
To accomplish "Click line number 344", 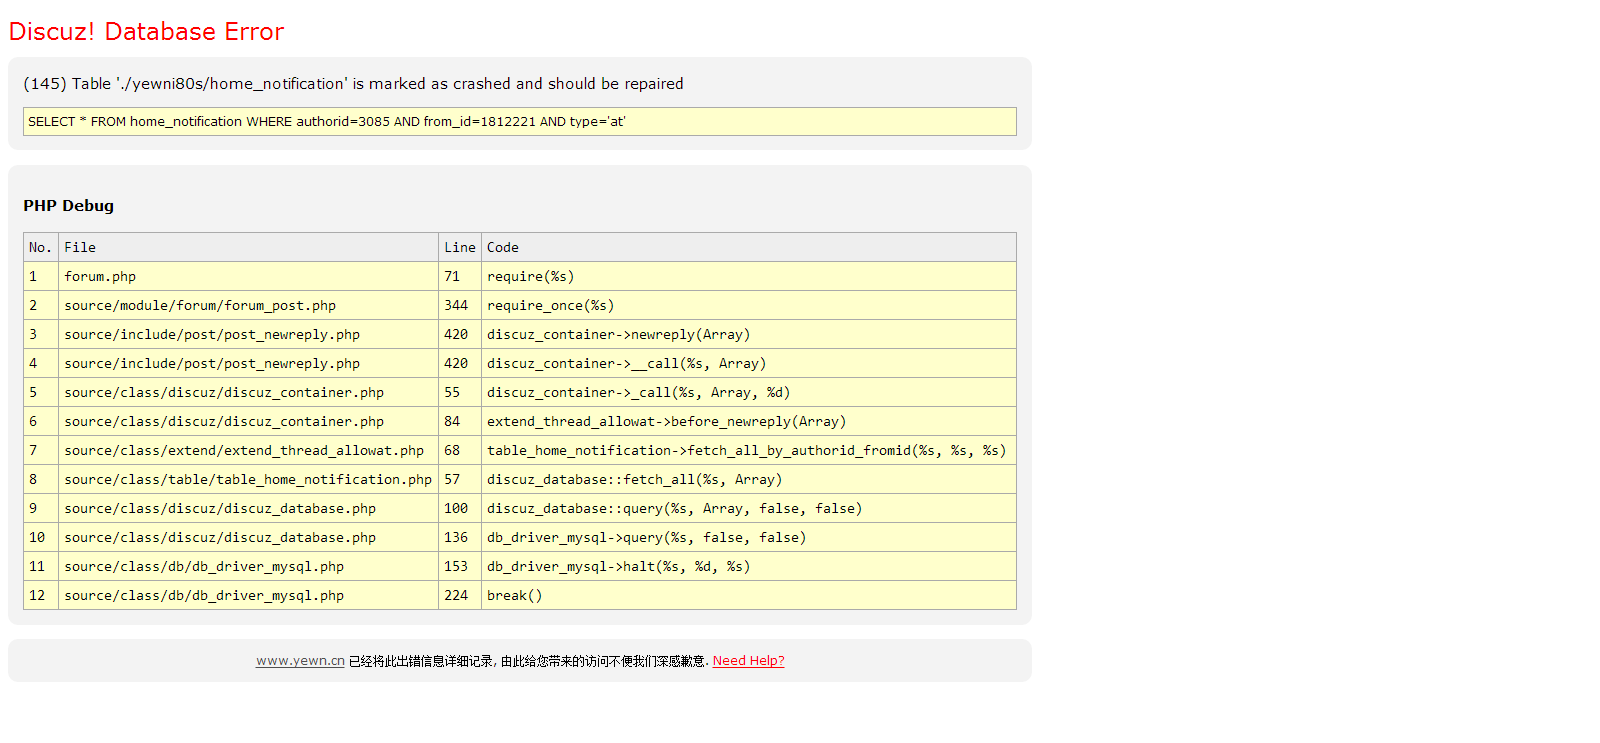I will [x=460, y=305].
